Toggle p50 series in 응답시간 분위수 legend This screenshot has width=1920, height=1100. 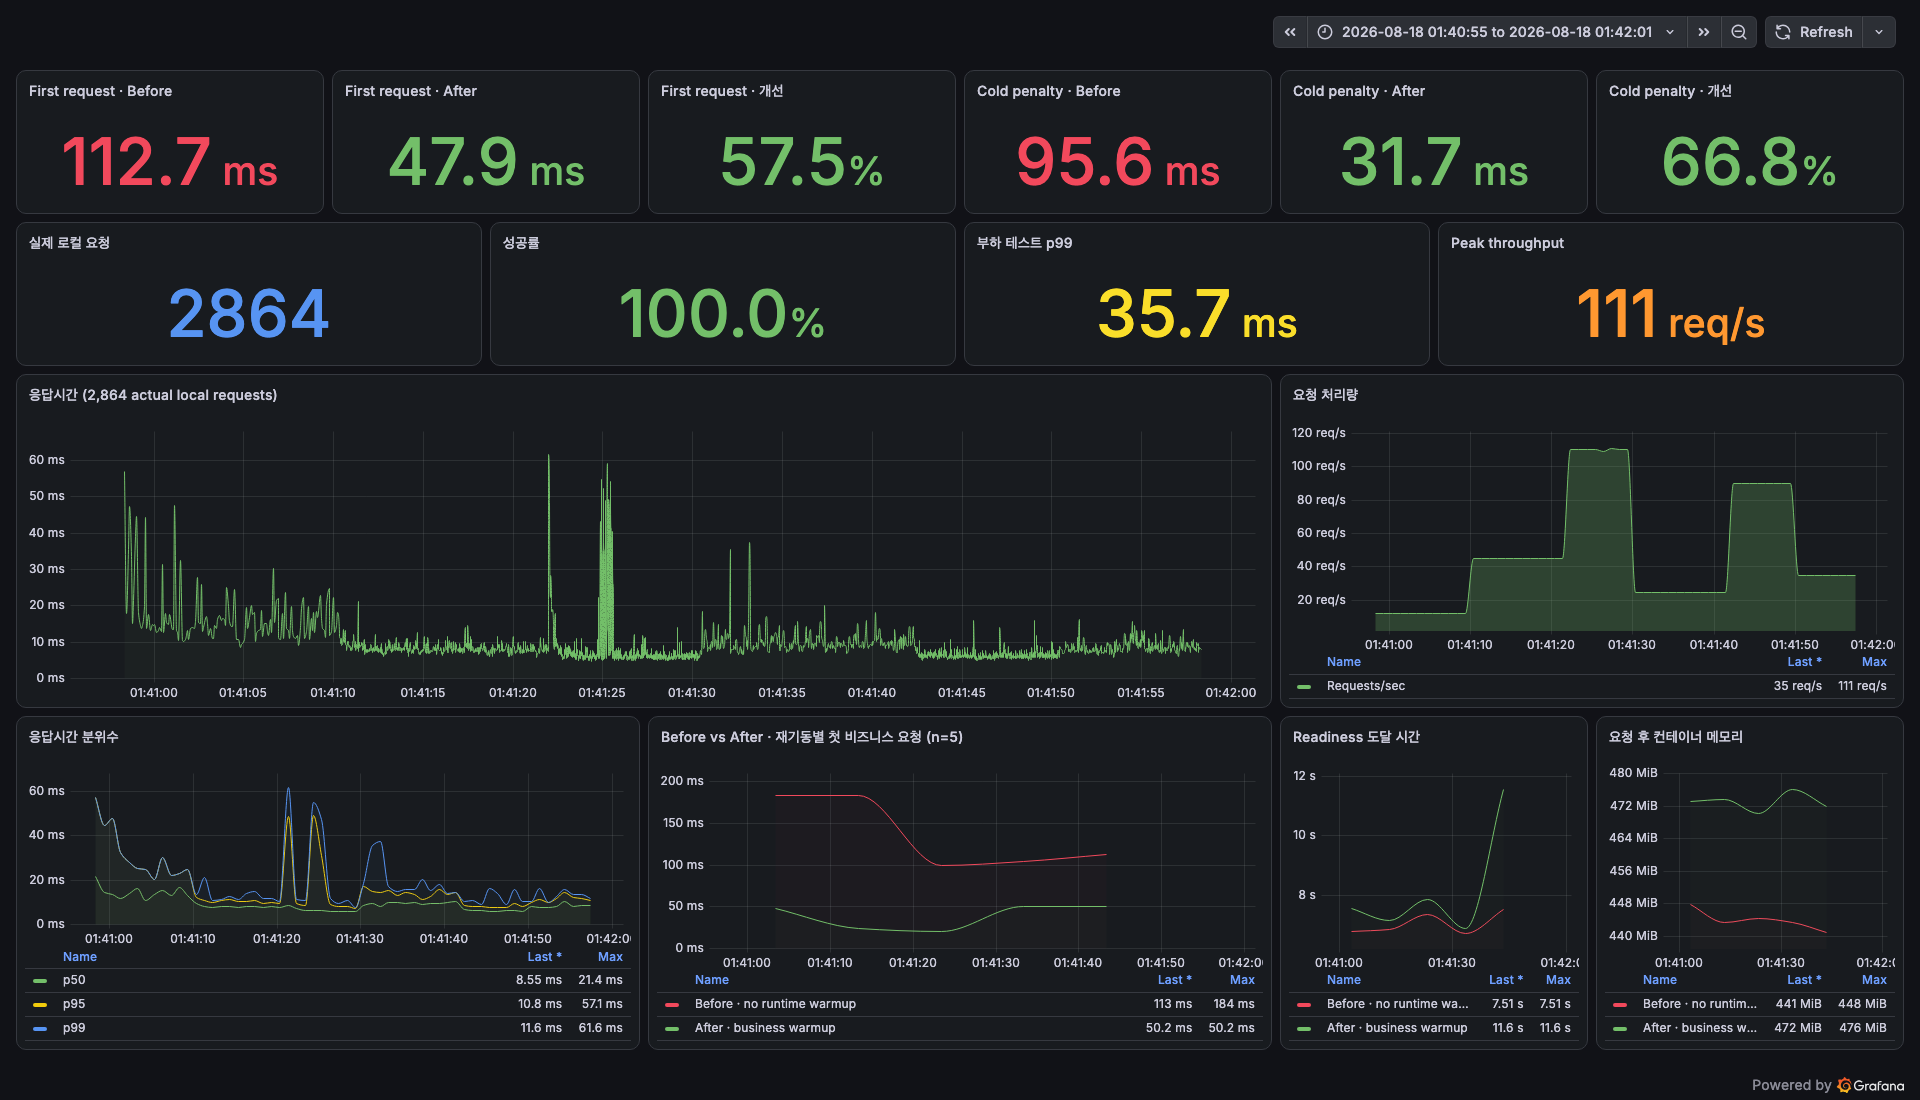pyautogui.click(x=74, y=980)
